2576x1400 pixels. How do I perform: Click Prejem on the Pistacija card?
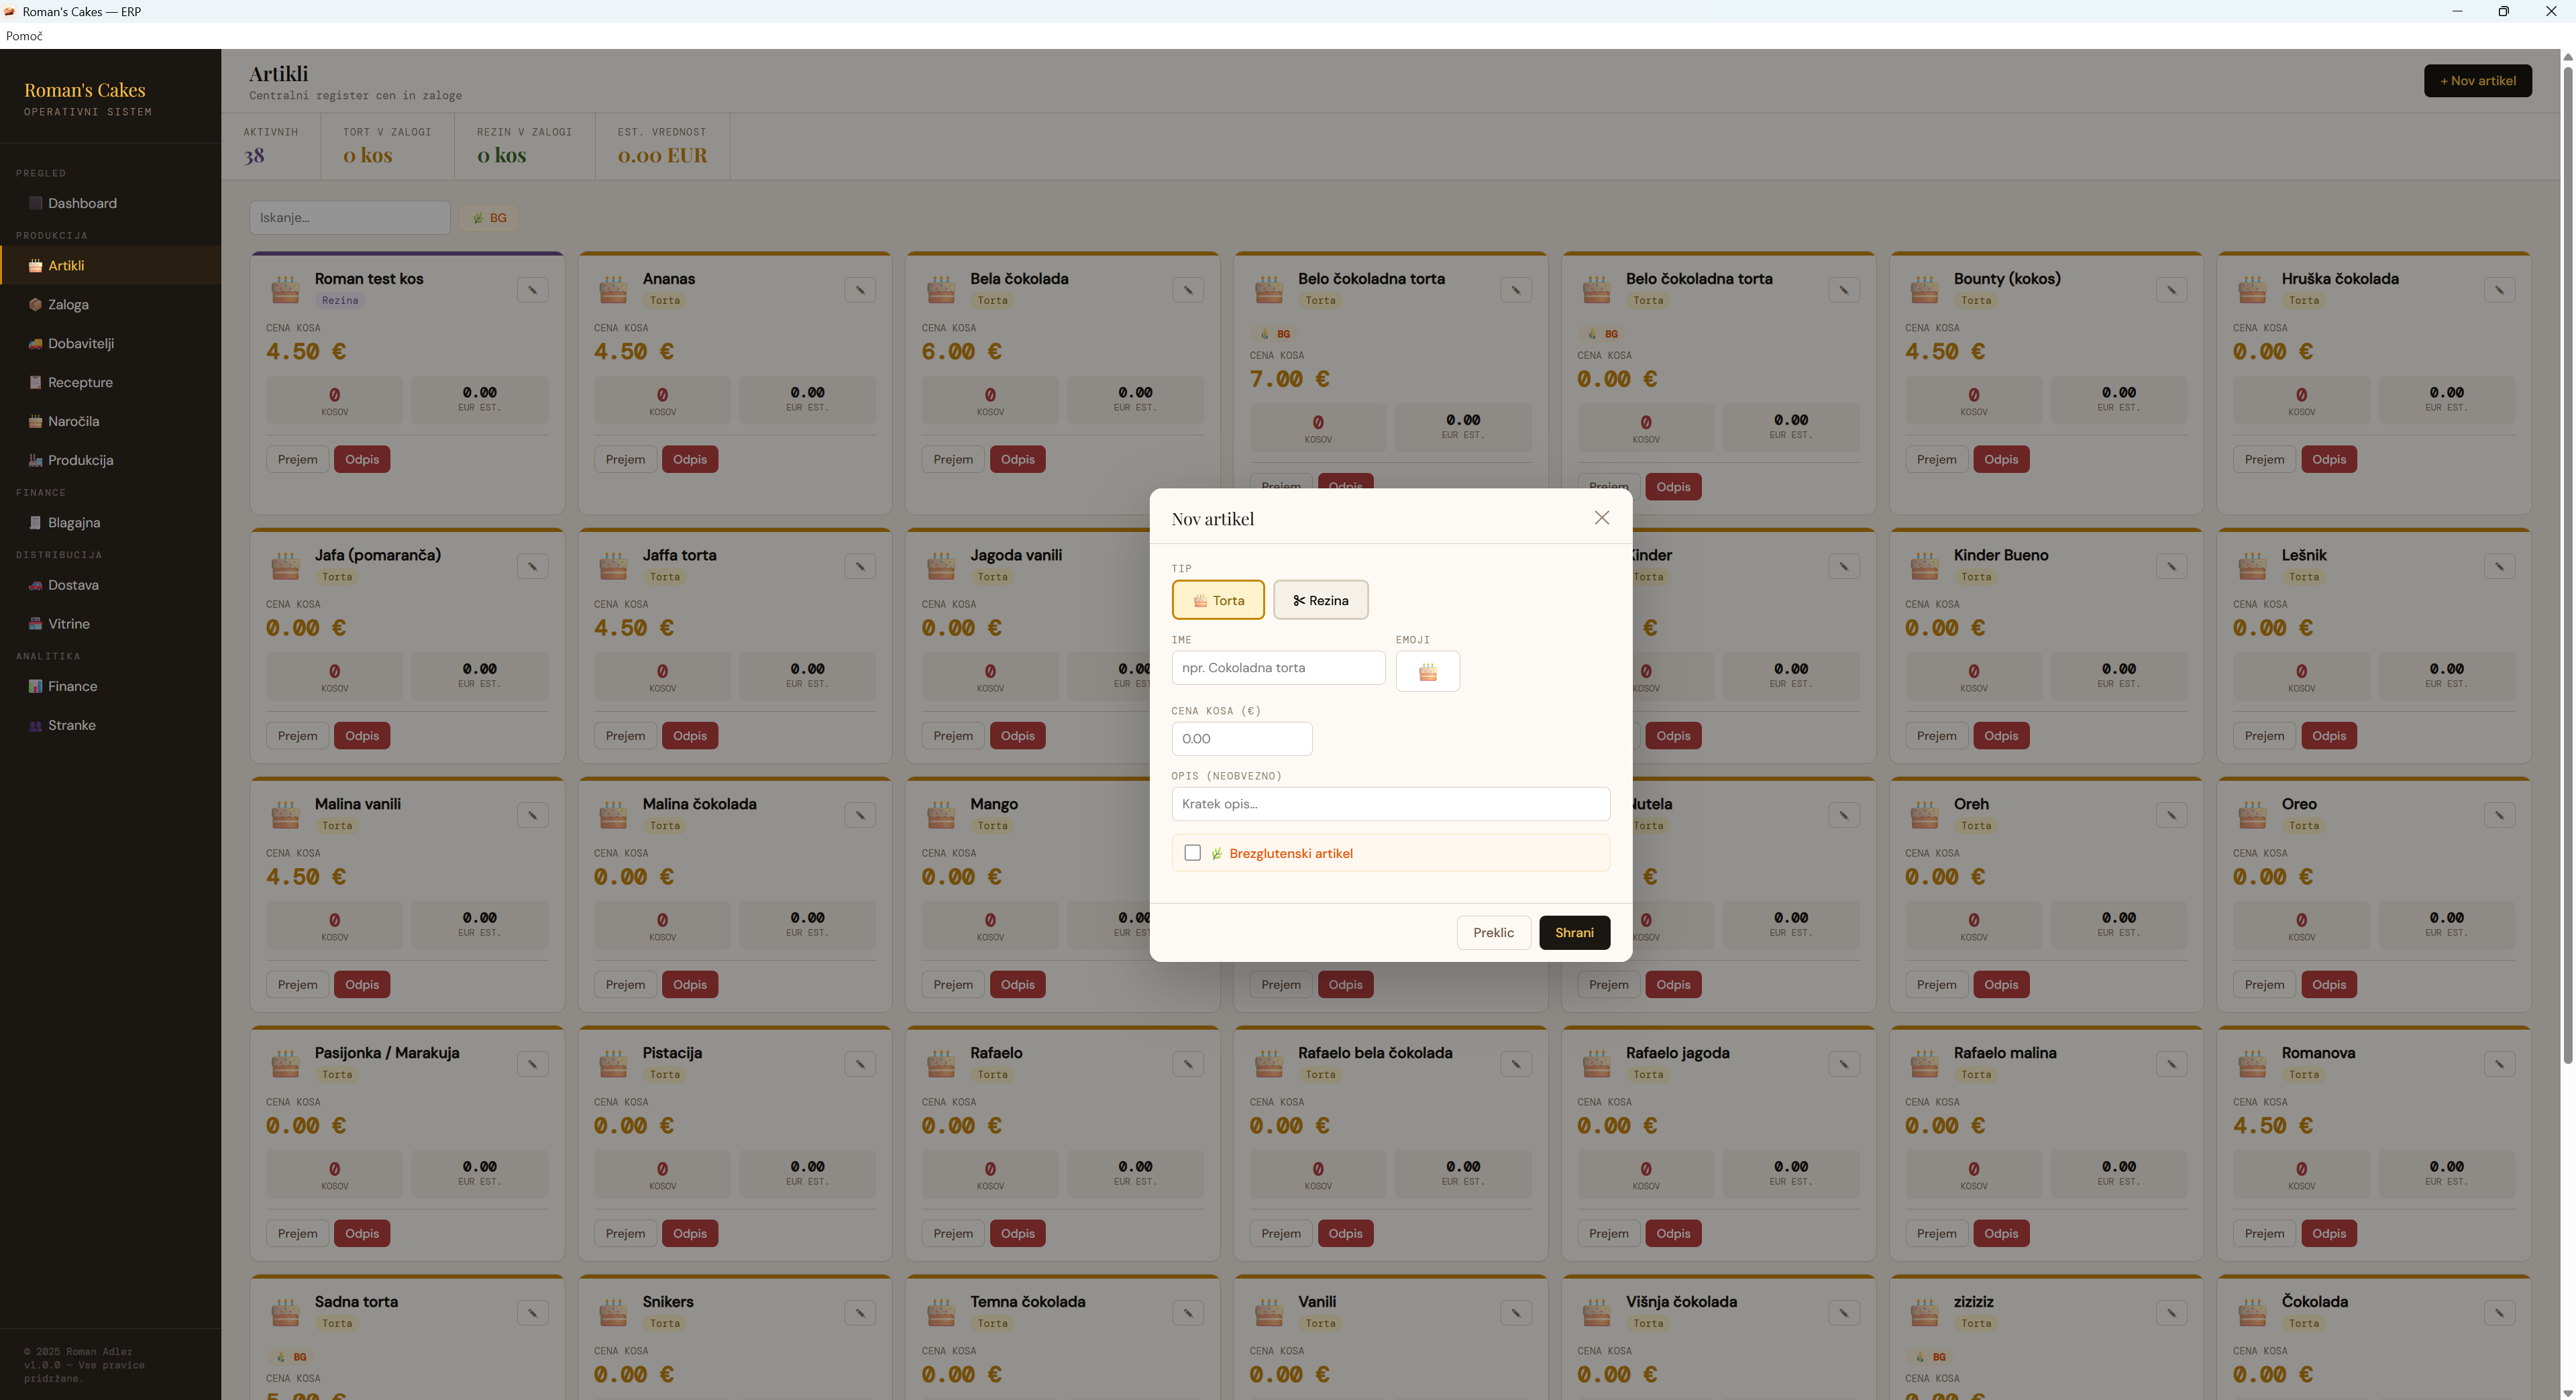(625, 1234)
